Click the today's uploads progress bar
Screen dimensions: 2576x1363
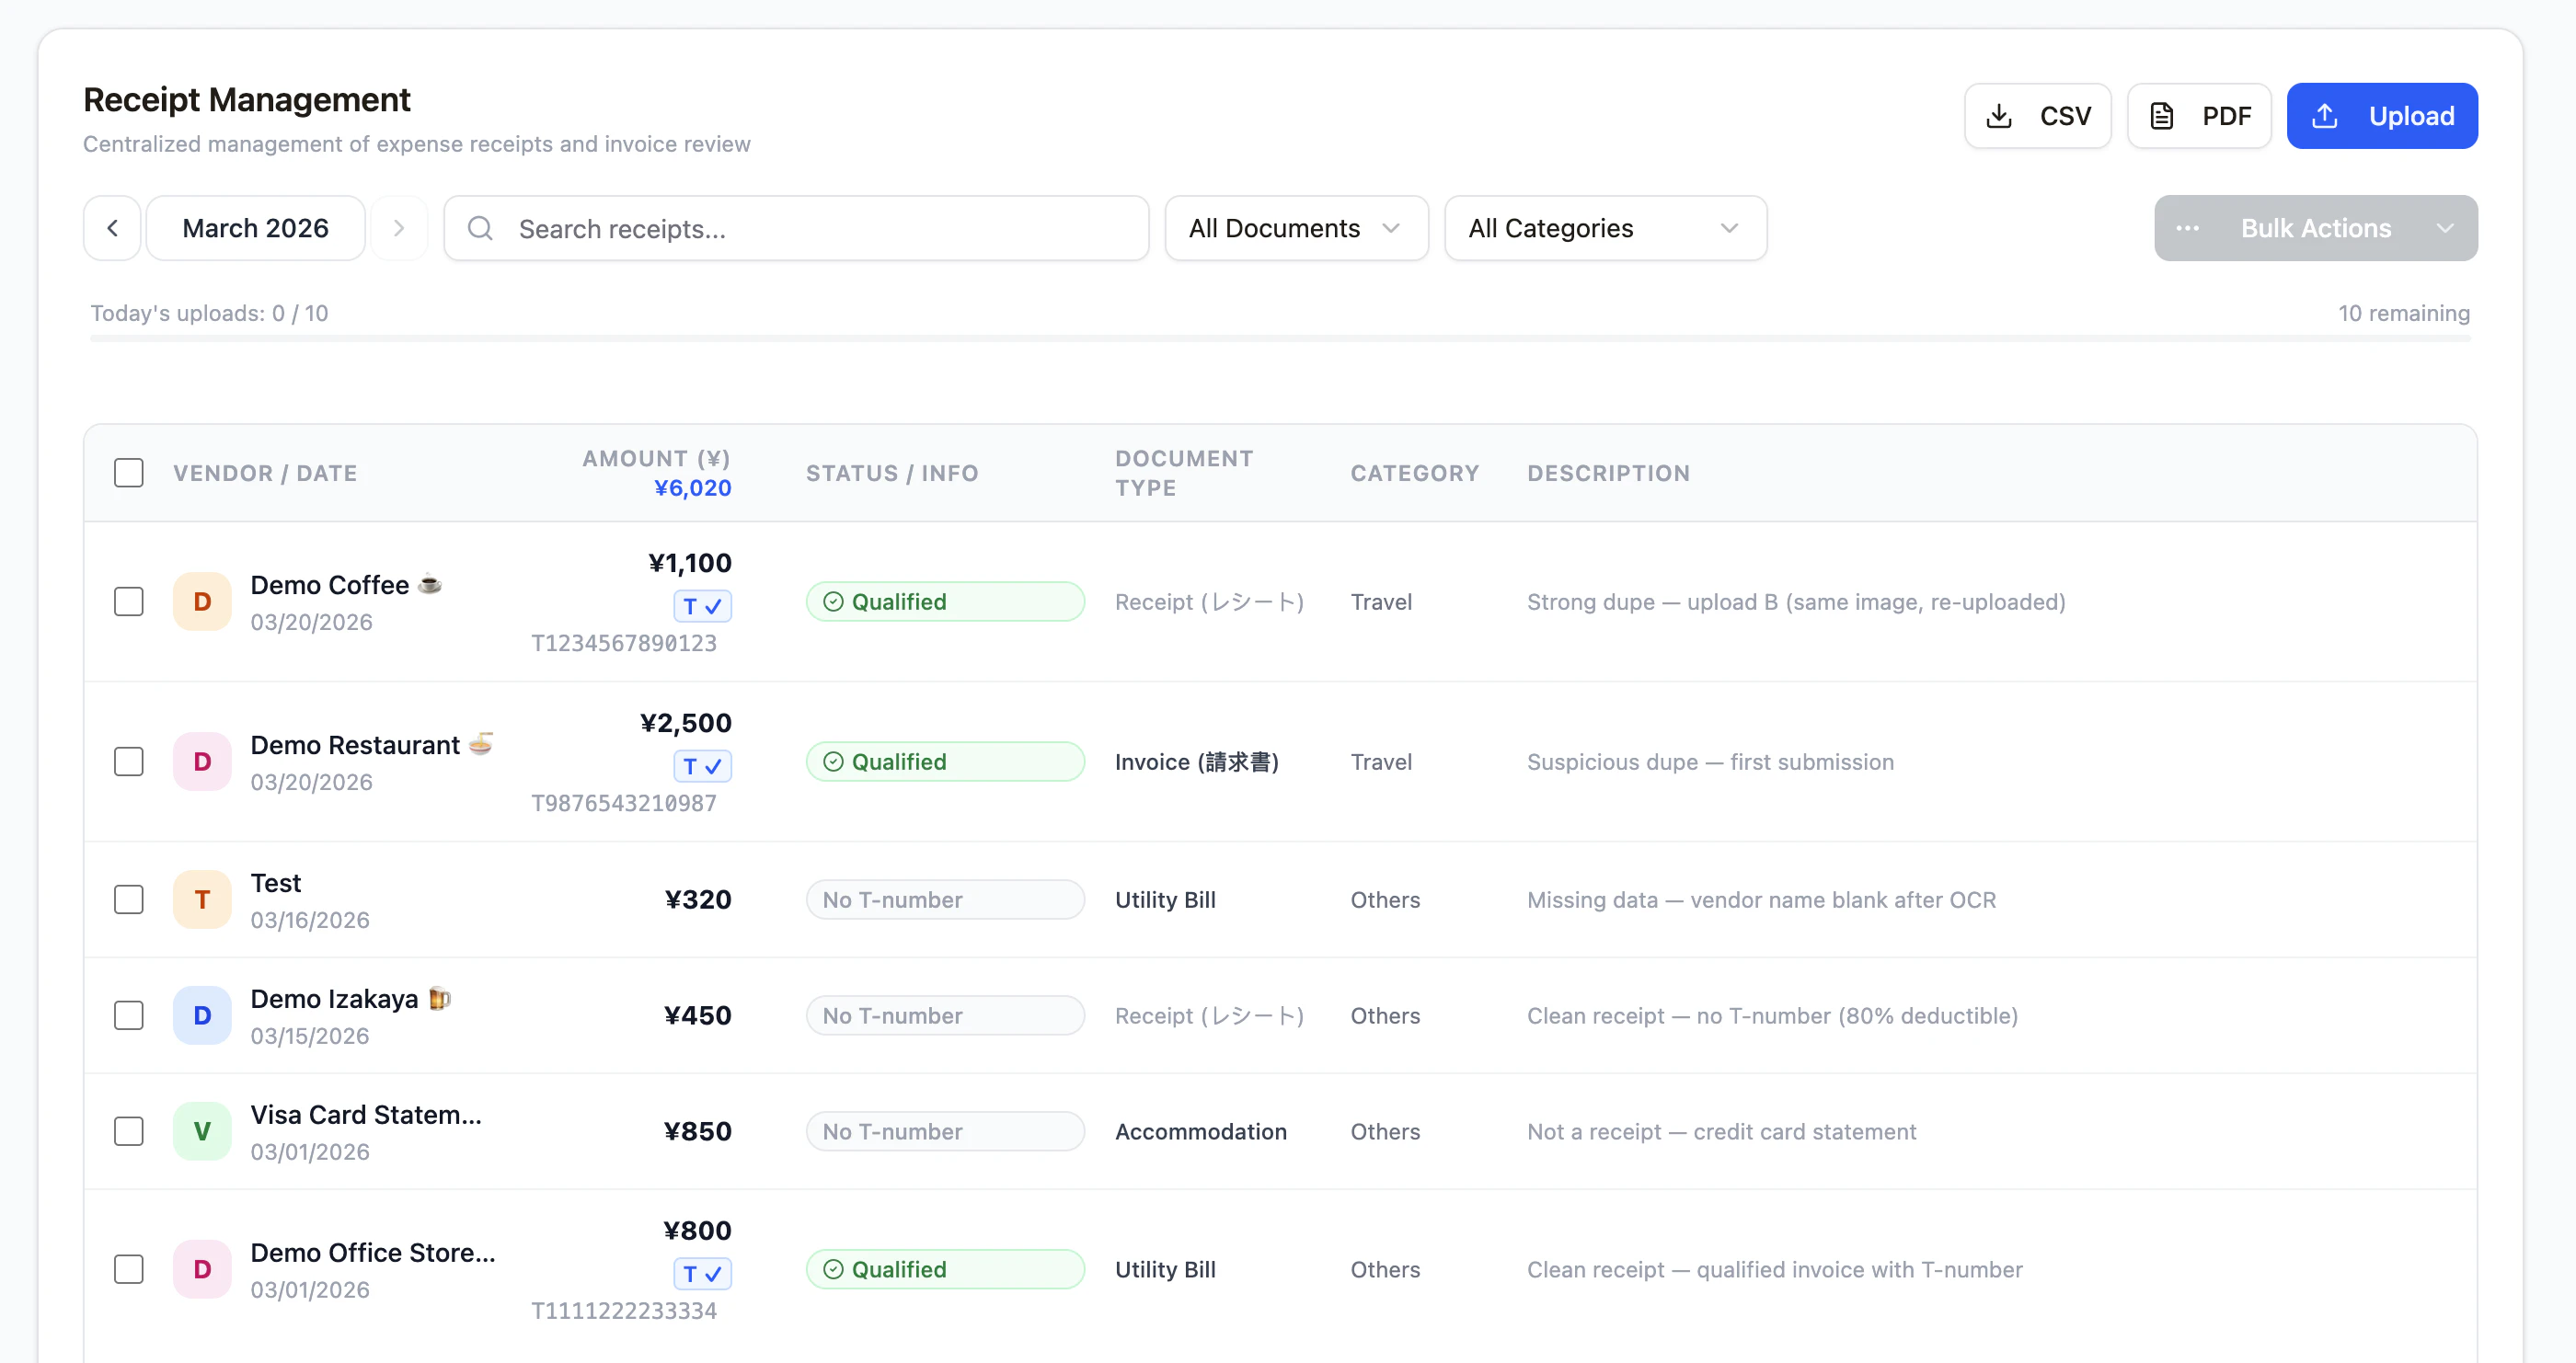tap(1279, 338)
